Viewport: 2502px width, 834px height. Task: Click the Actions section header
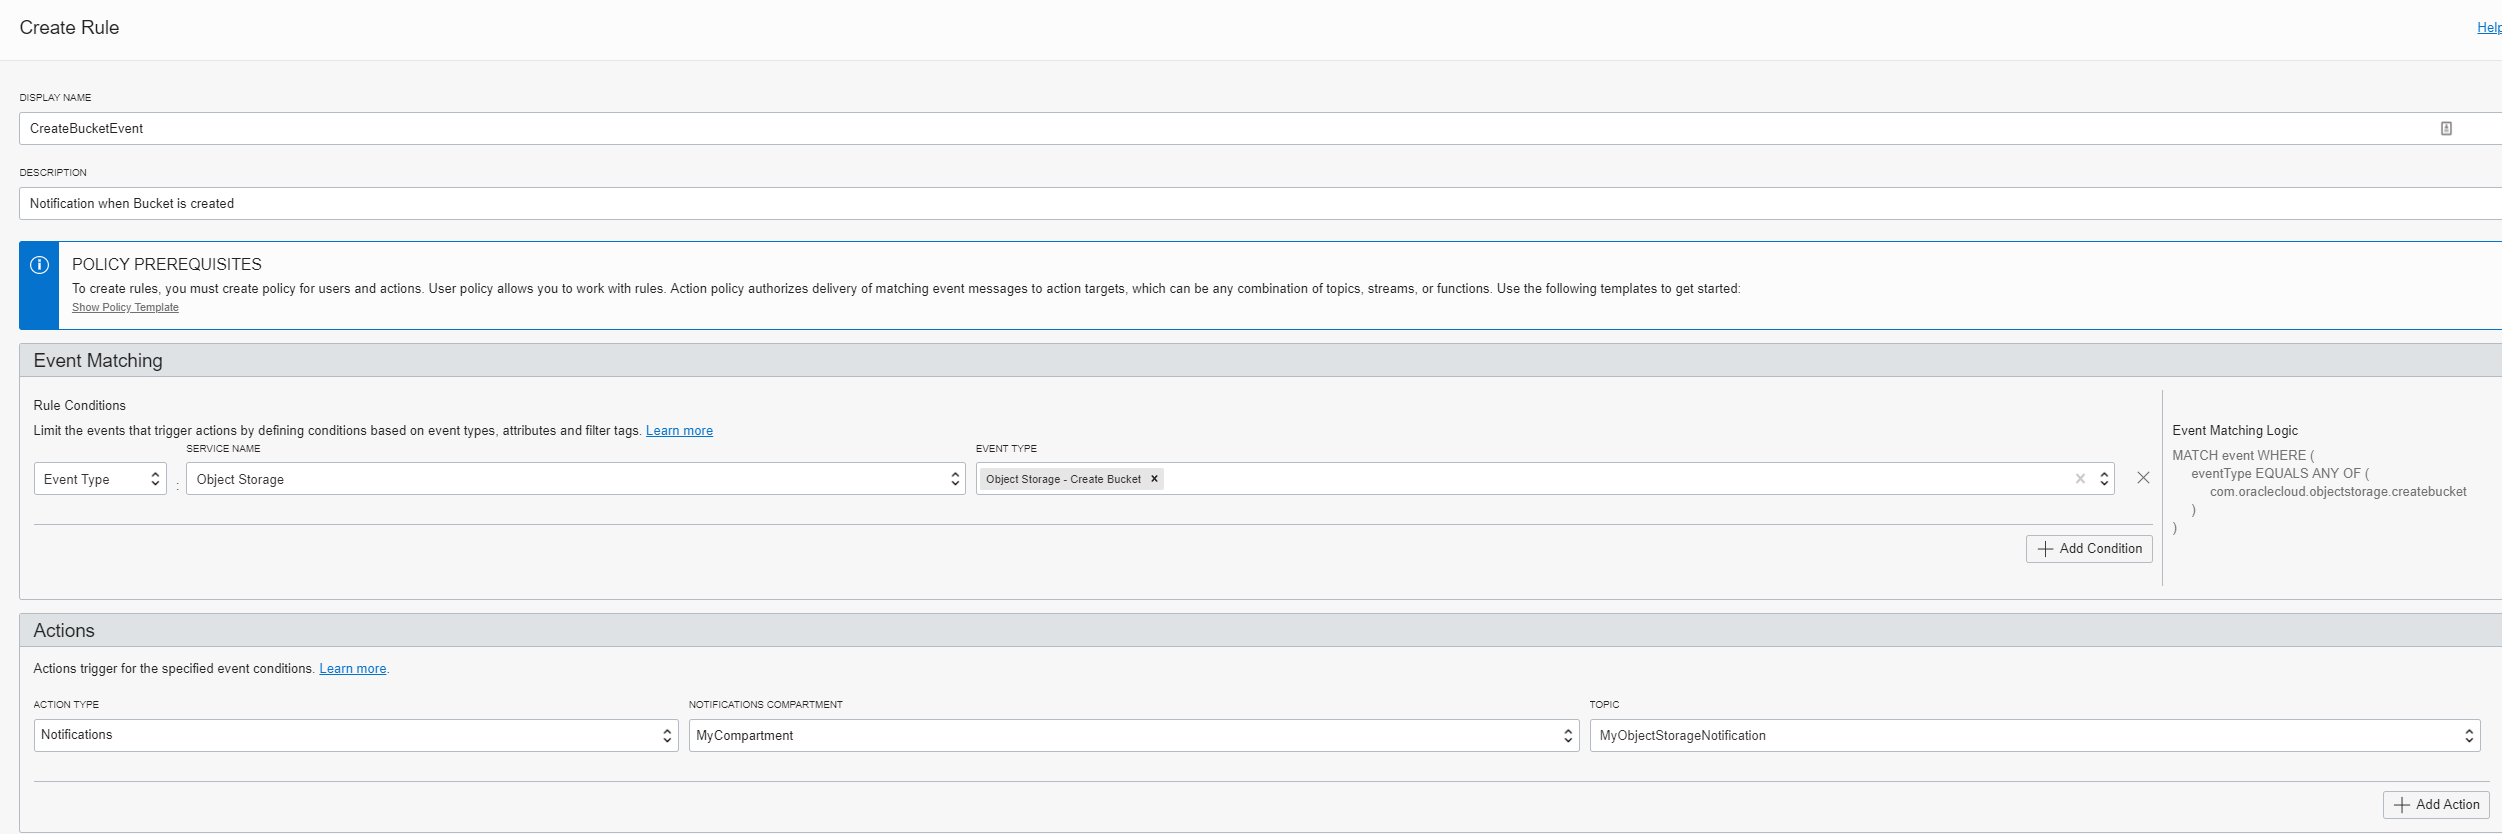[x=1260, y=630]
